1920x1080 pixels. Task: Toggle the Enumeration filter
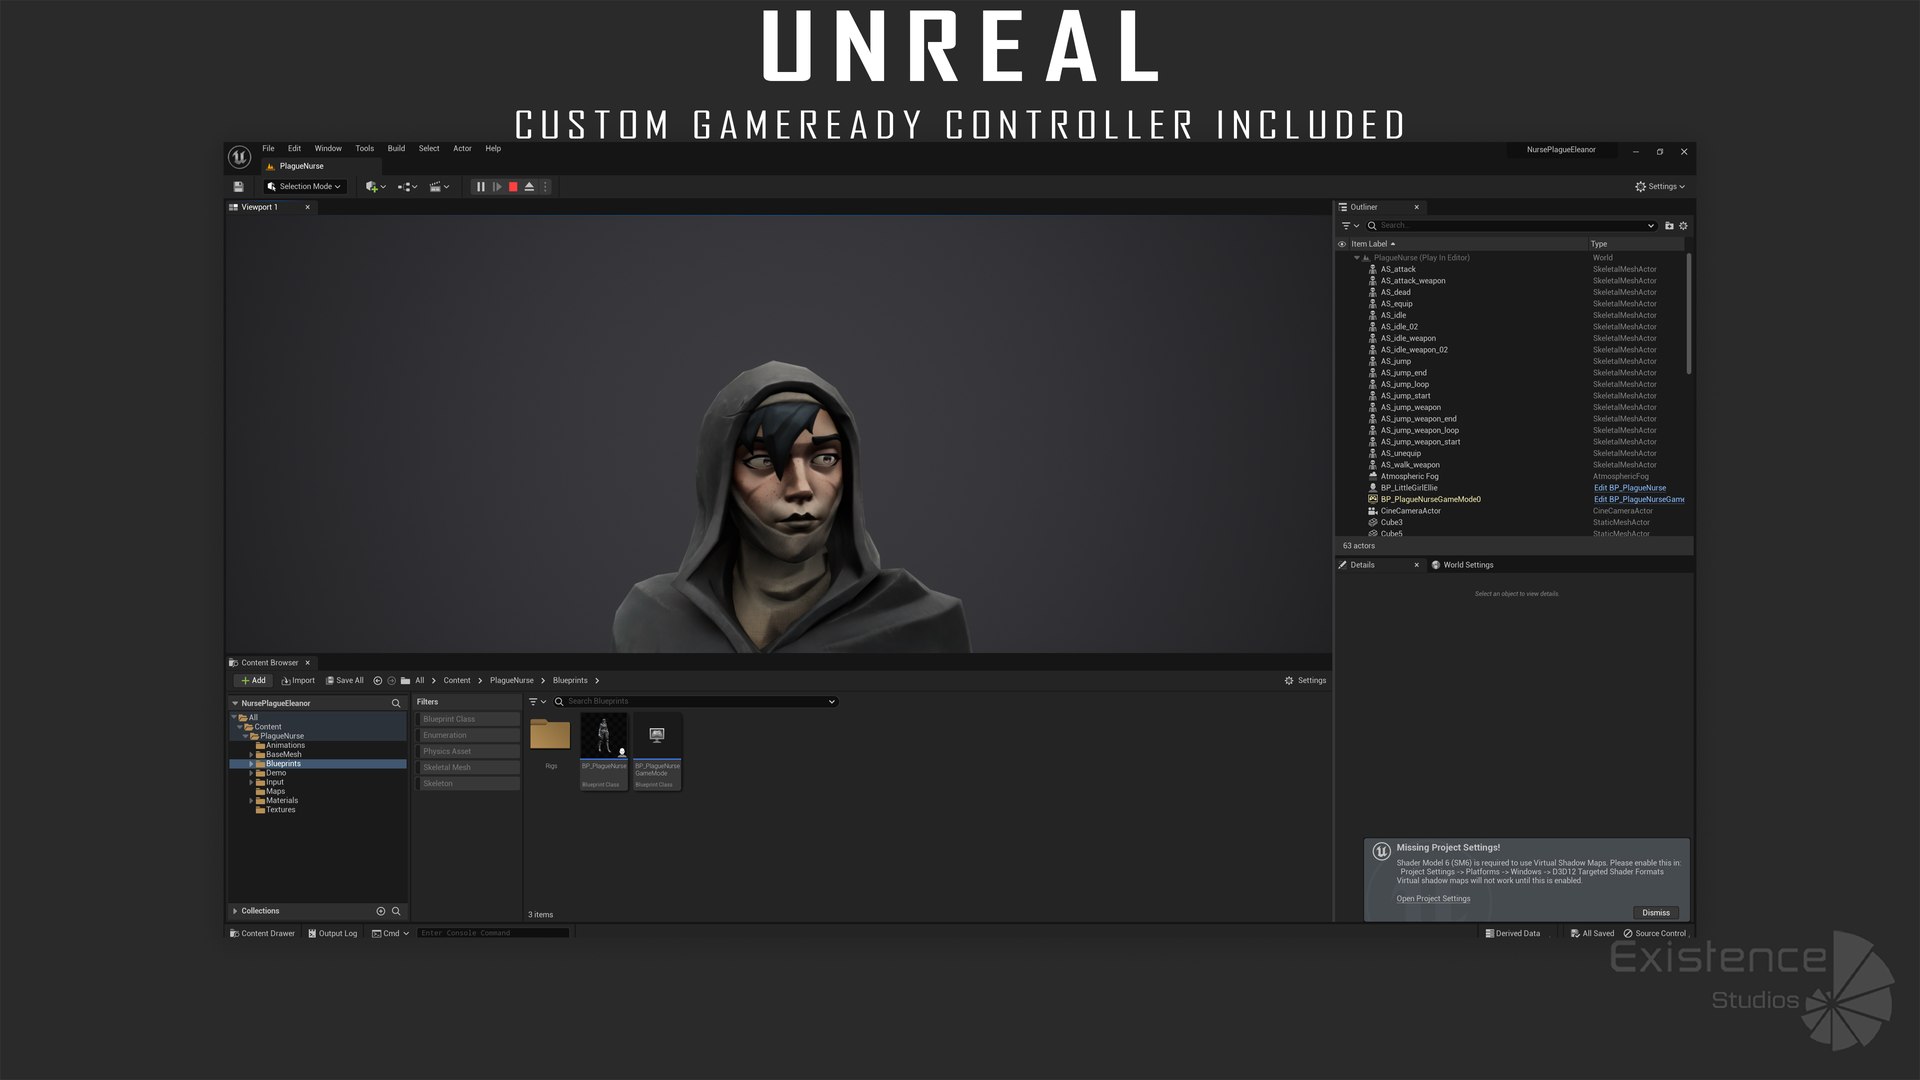click(468, 736)
